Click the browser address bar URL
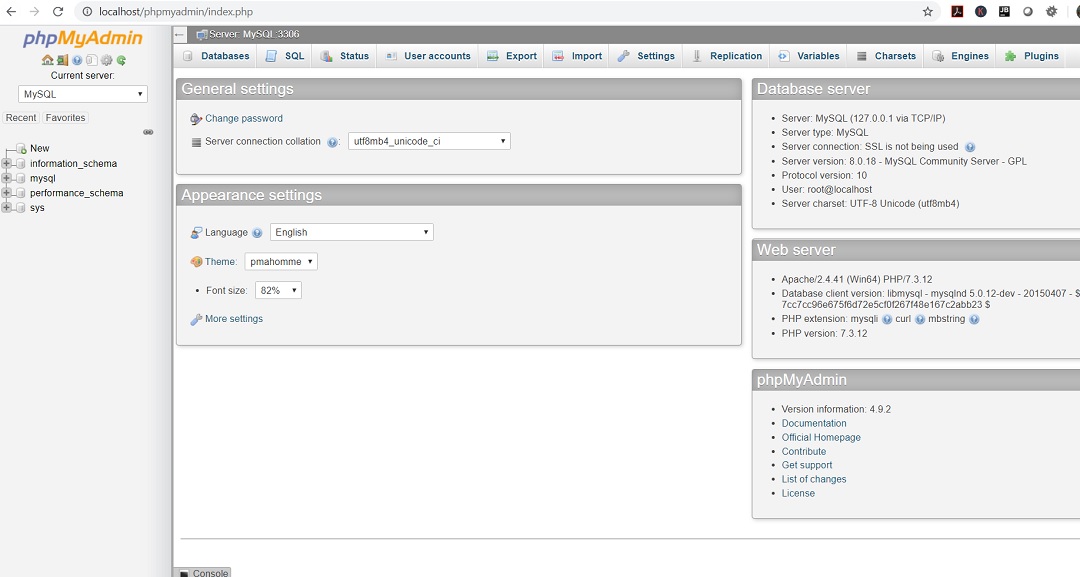 176,12
